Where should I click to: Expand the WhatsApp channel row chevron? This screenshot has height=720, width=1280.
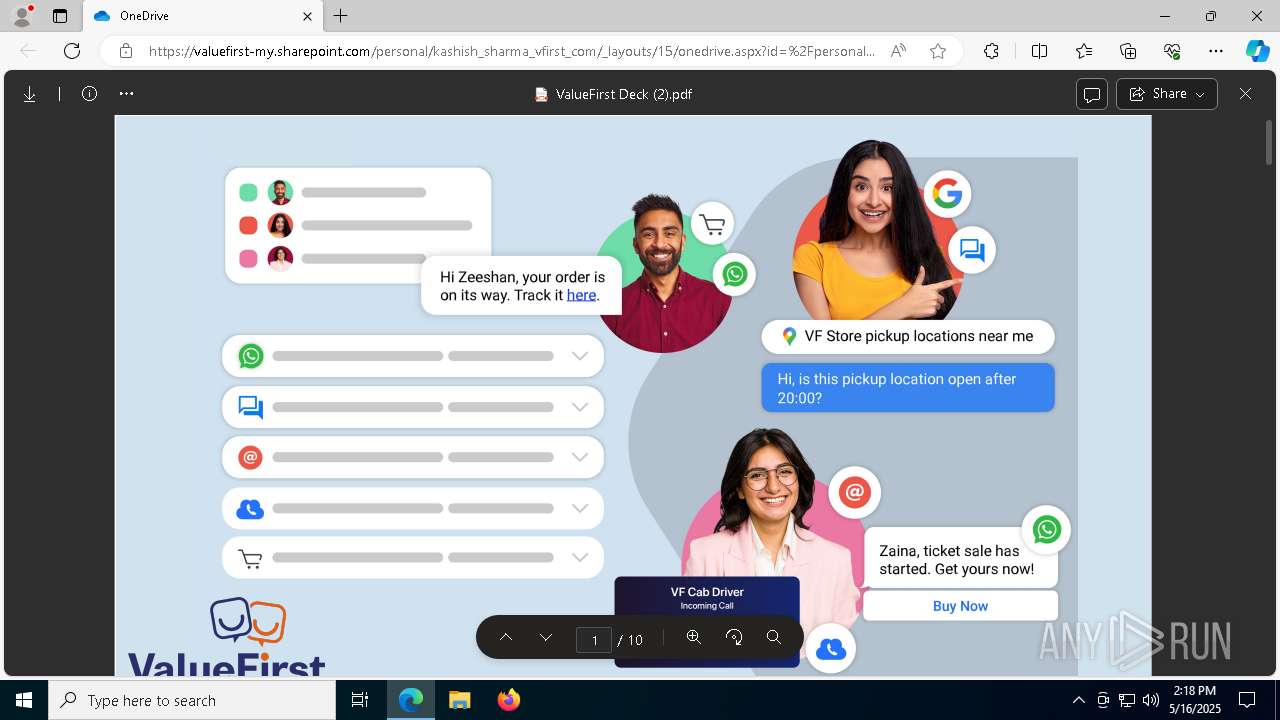[x=580, y=356]
